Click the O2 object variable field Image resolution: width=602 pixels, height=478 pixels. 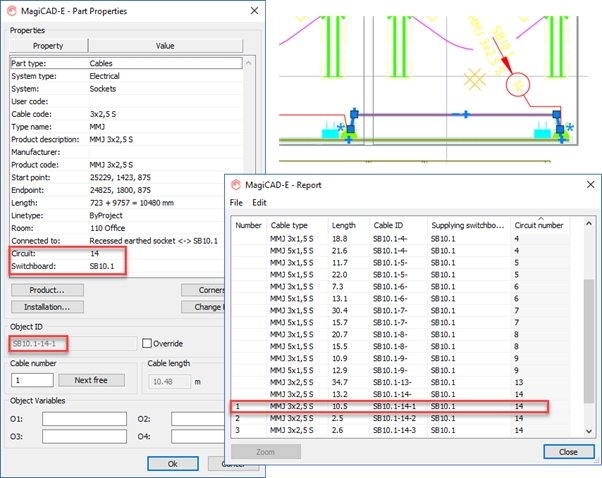(198, 419)
